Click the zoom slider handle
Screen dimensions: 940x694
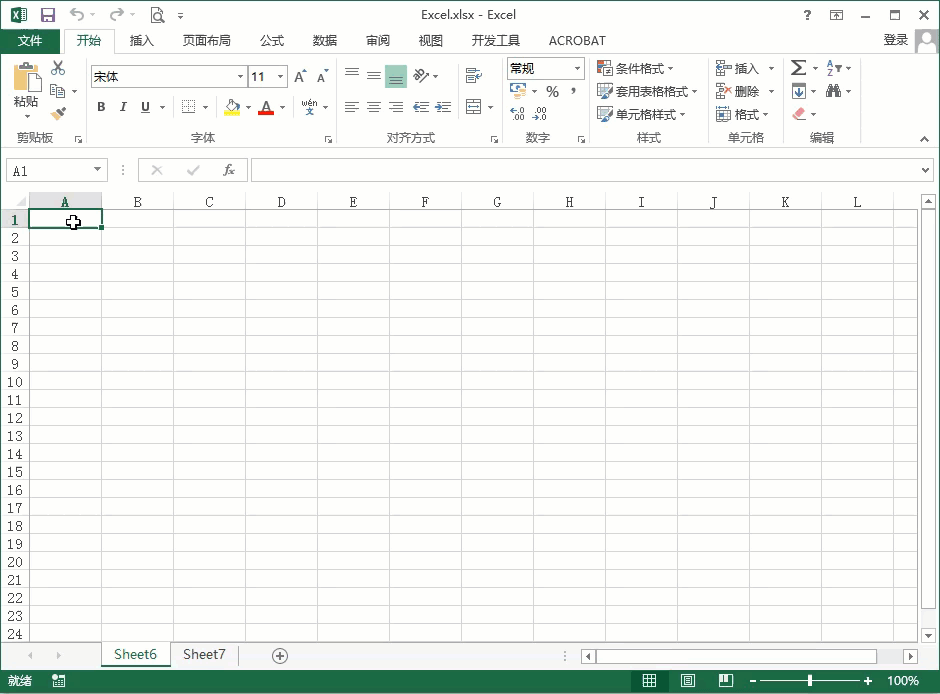(809, 680)
